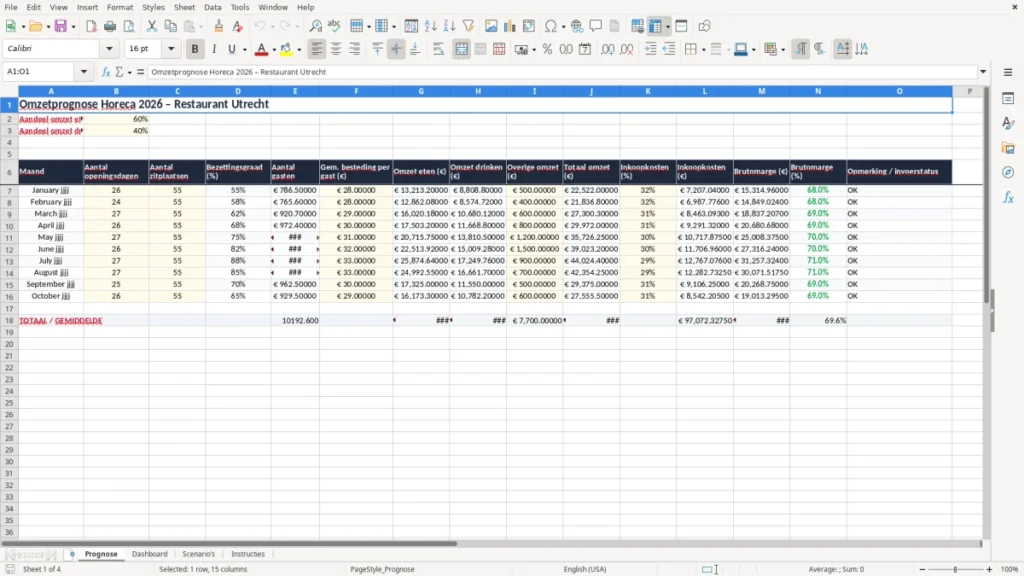Click the Merge and center cells icon
Image resolution: width=1024 pixels, height=576 pixels.
(461, 49)
